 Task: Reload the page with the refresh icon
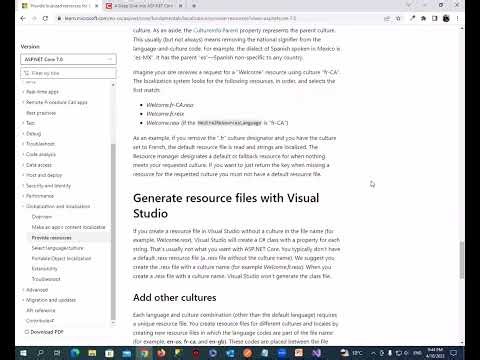click(x=45, y=19)
